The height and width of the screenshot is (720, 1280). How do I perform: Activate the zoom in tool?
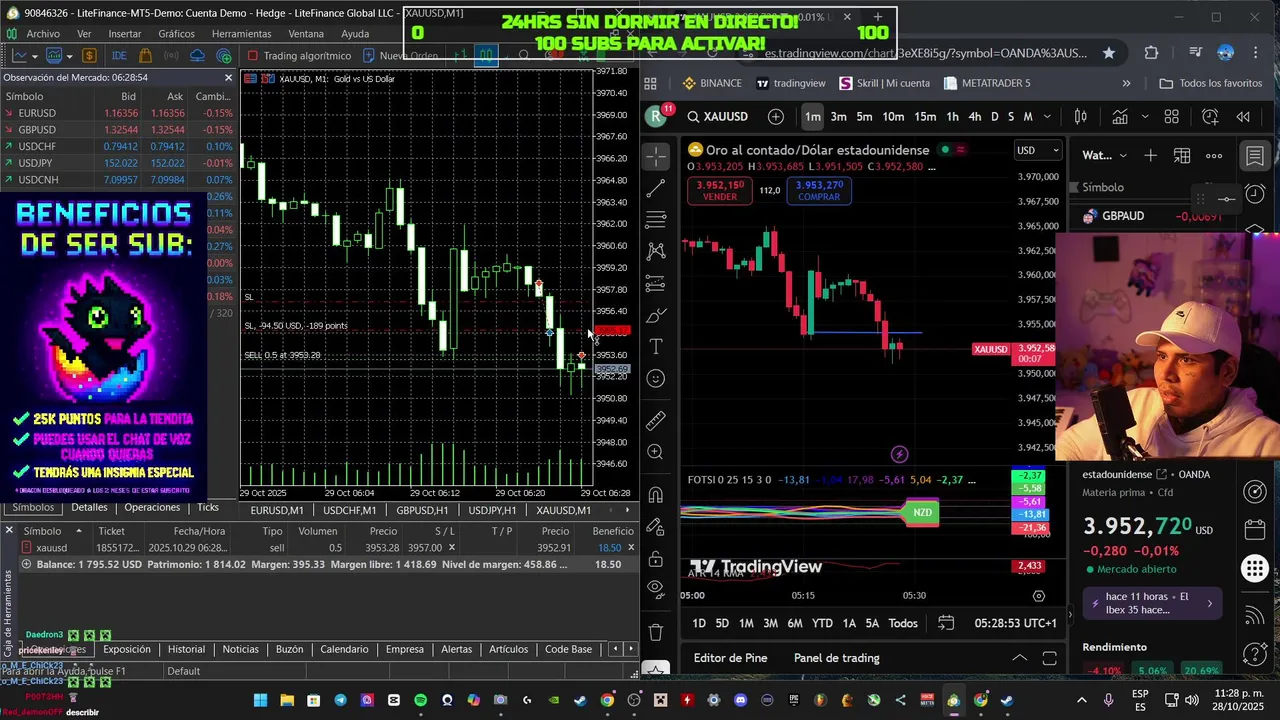(656, 452)
